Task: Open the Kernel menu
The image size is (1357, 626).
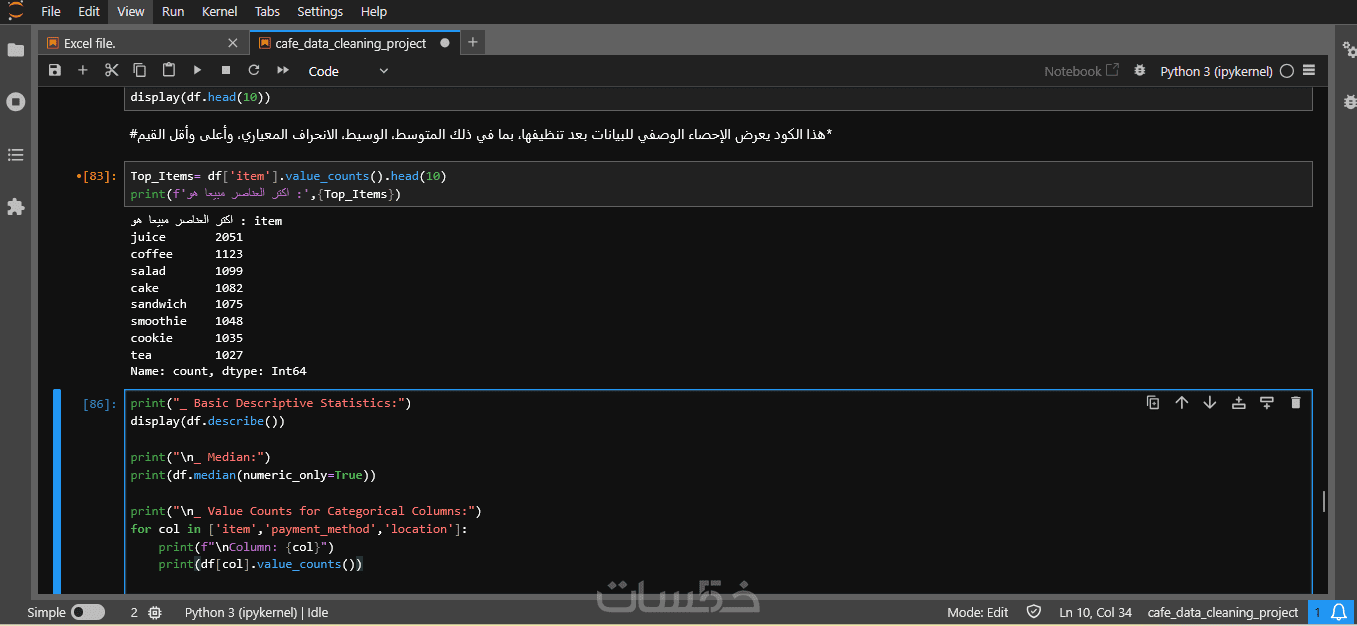Action: click(219, 12)
